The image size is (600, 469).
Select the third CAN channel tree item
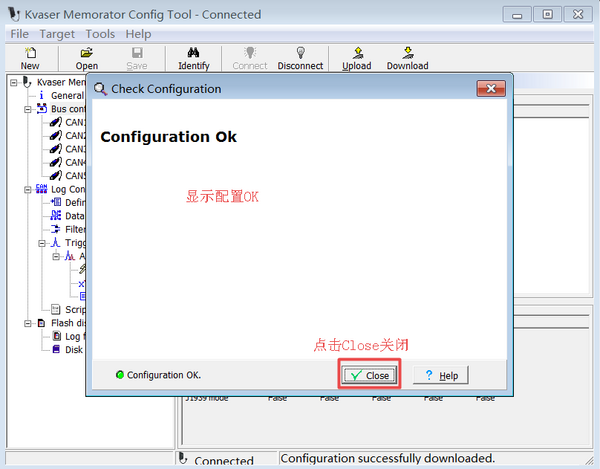pyautogui.click(x=75, y=149)
